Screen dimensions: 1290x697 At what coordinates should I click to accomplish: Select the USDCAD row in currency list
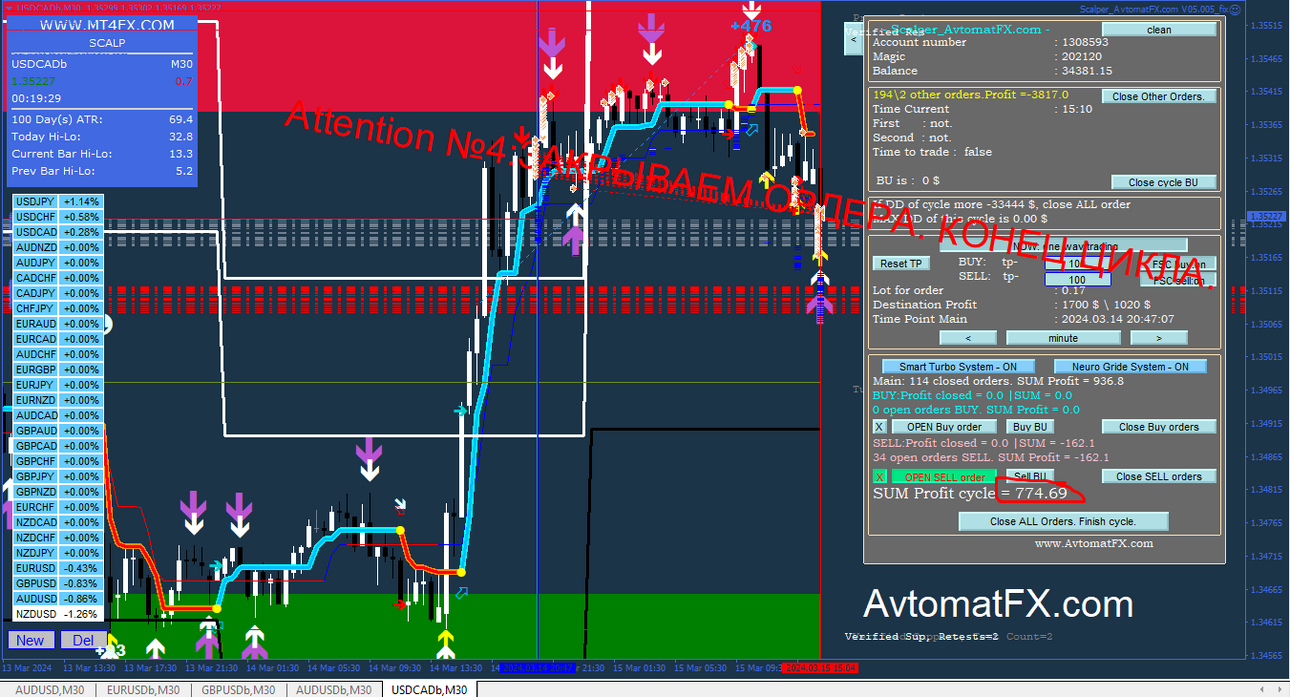coord(58,232)
